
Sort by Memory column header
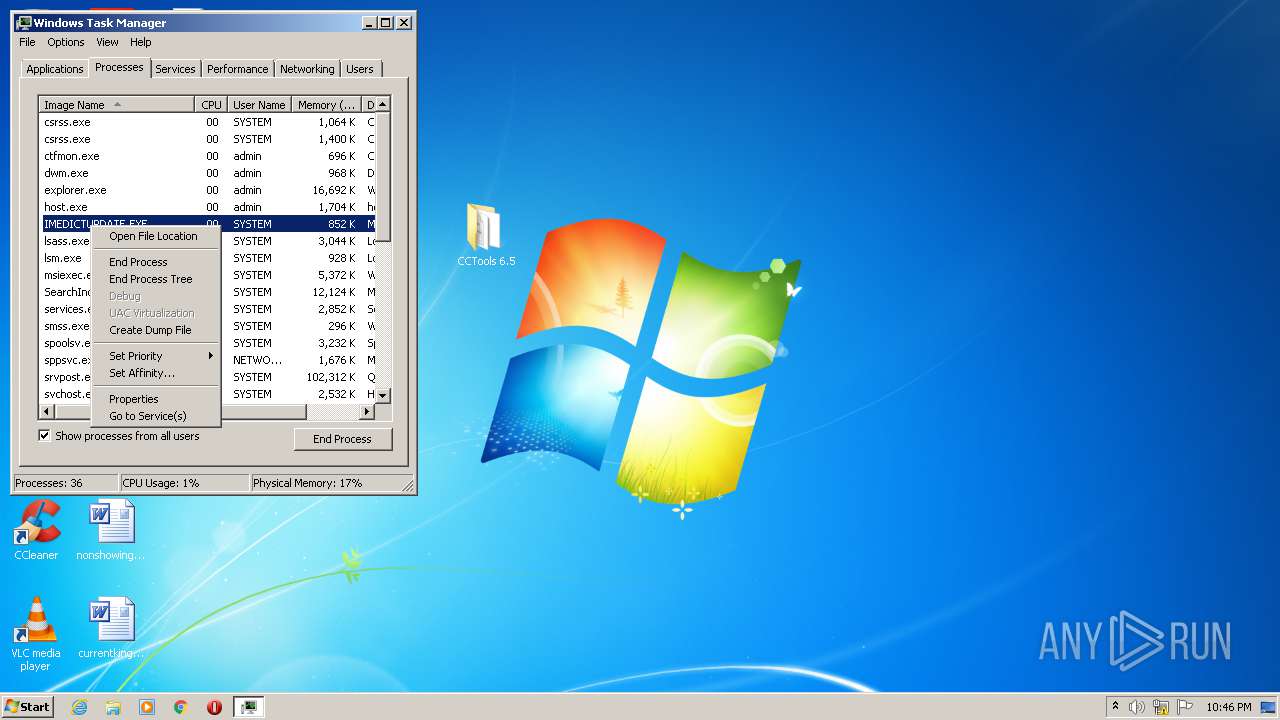(x=326, y=105)
